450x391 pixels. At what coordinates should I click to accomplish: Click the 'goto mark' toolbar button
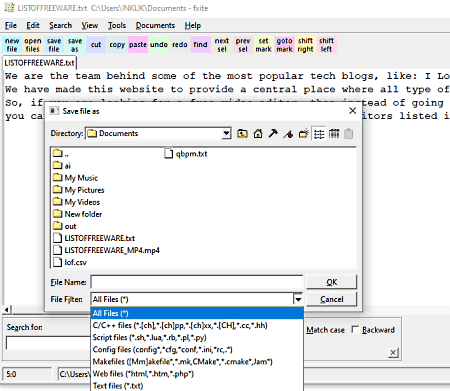pos(284,45)
